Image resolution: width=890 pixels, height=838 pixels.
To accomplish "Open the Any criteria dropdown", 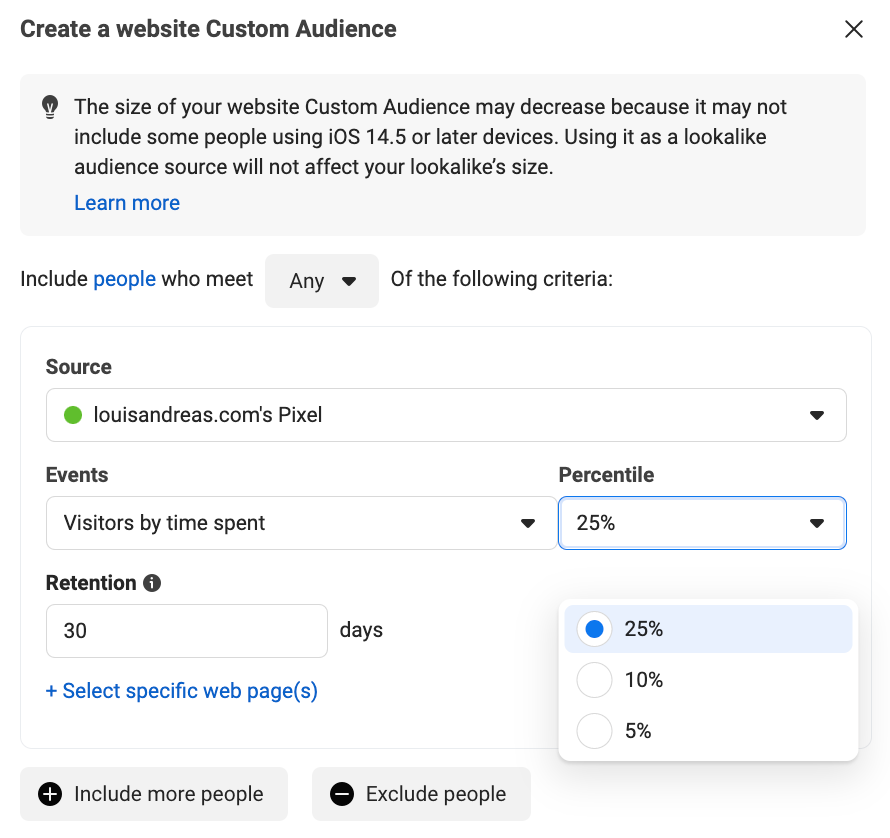I will click(x=322, y=281).
